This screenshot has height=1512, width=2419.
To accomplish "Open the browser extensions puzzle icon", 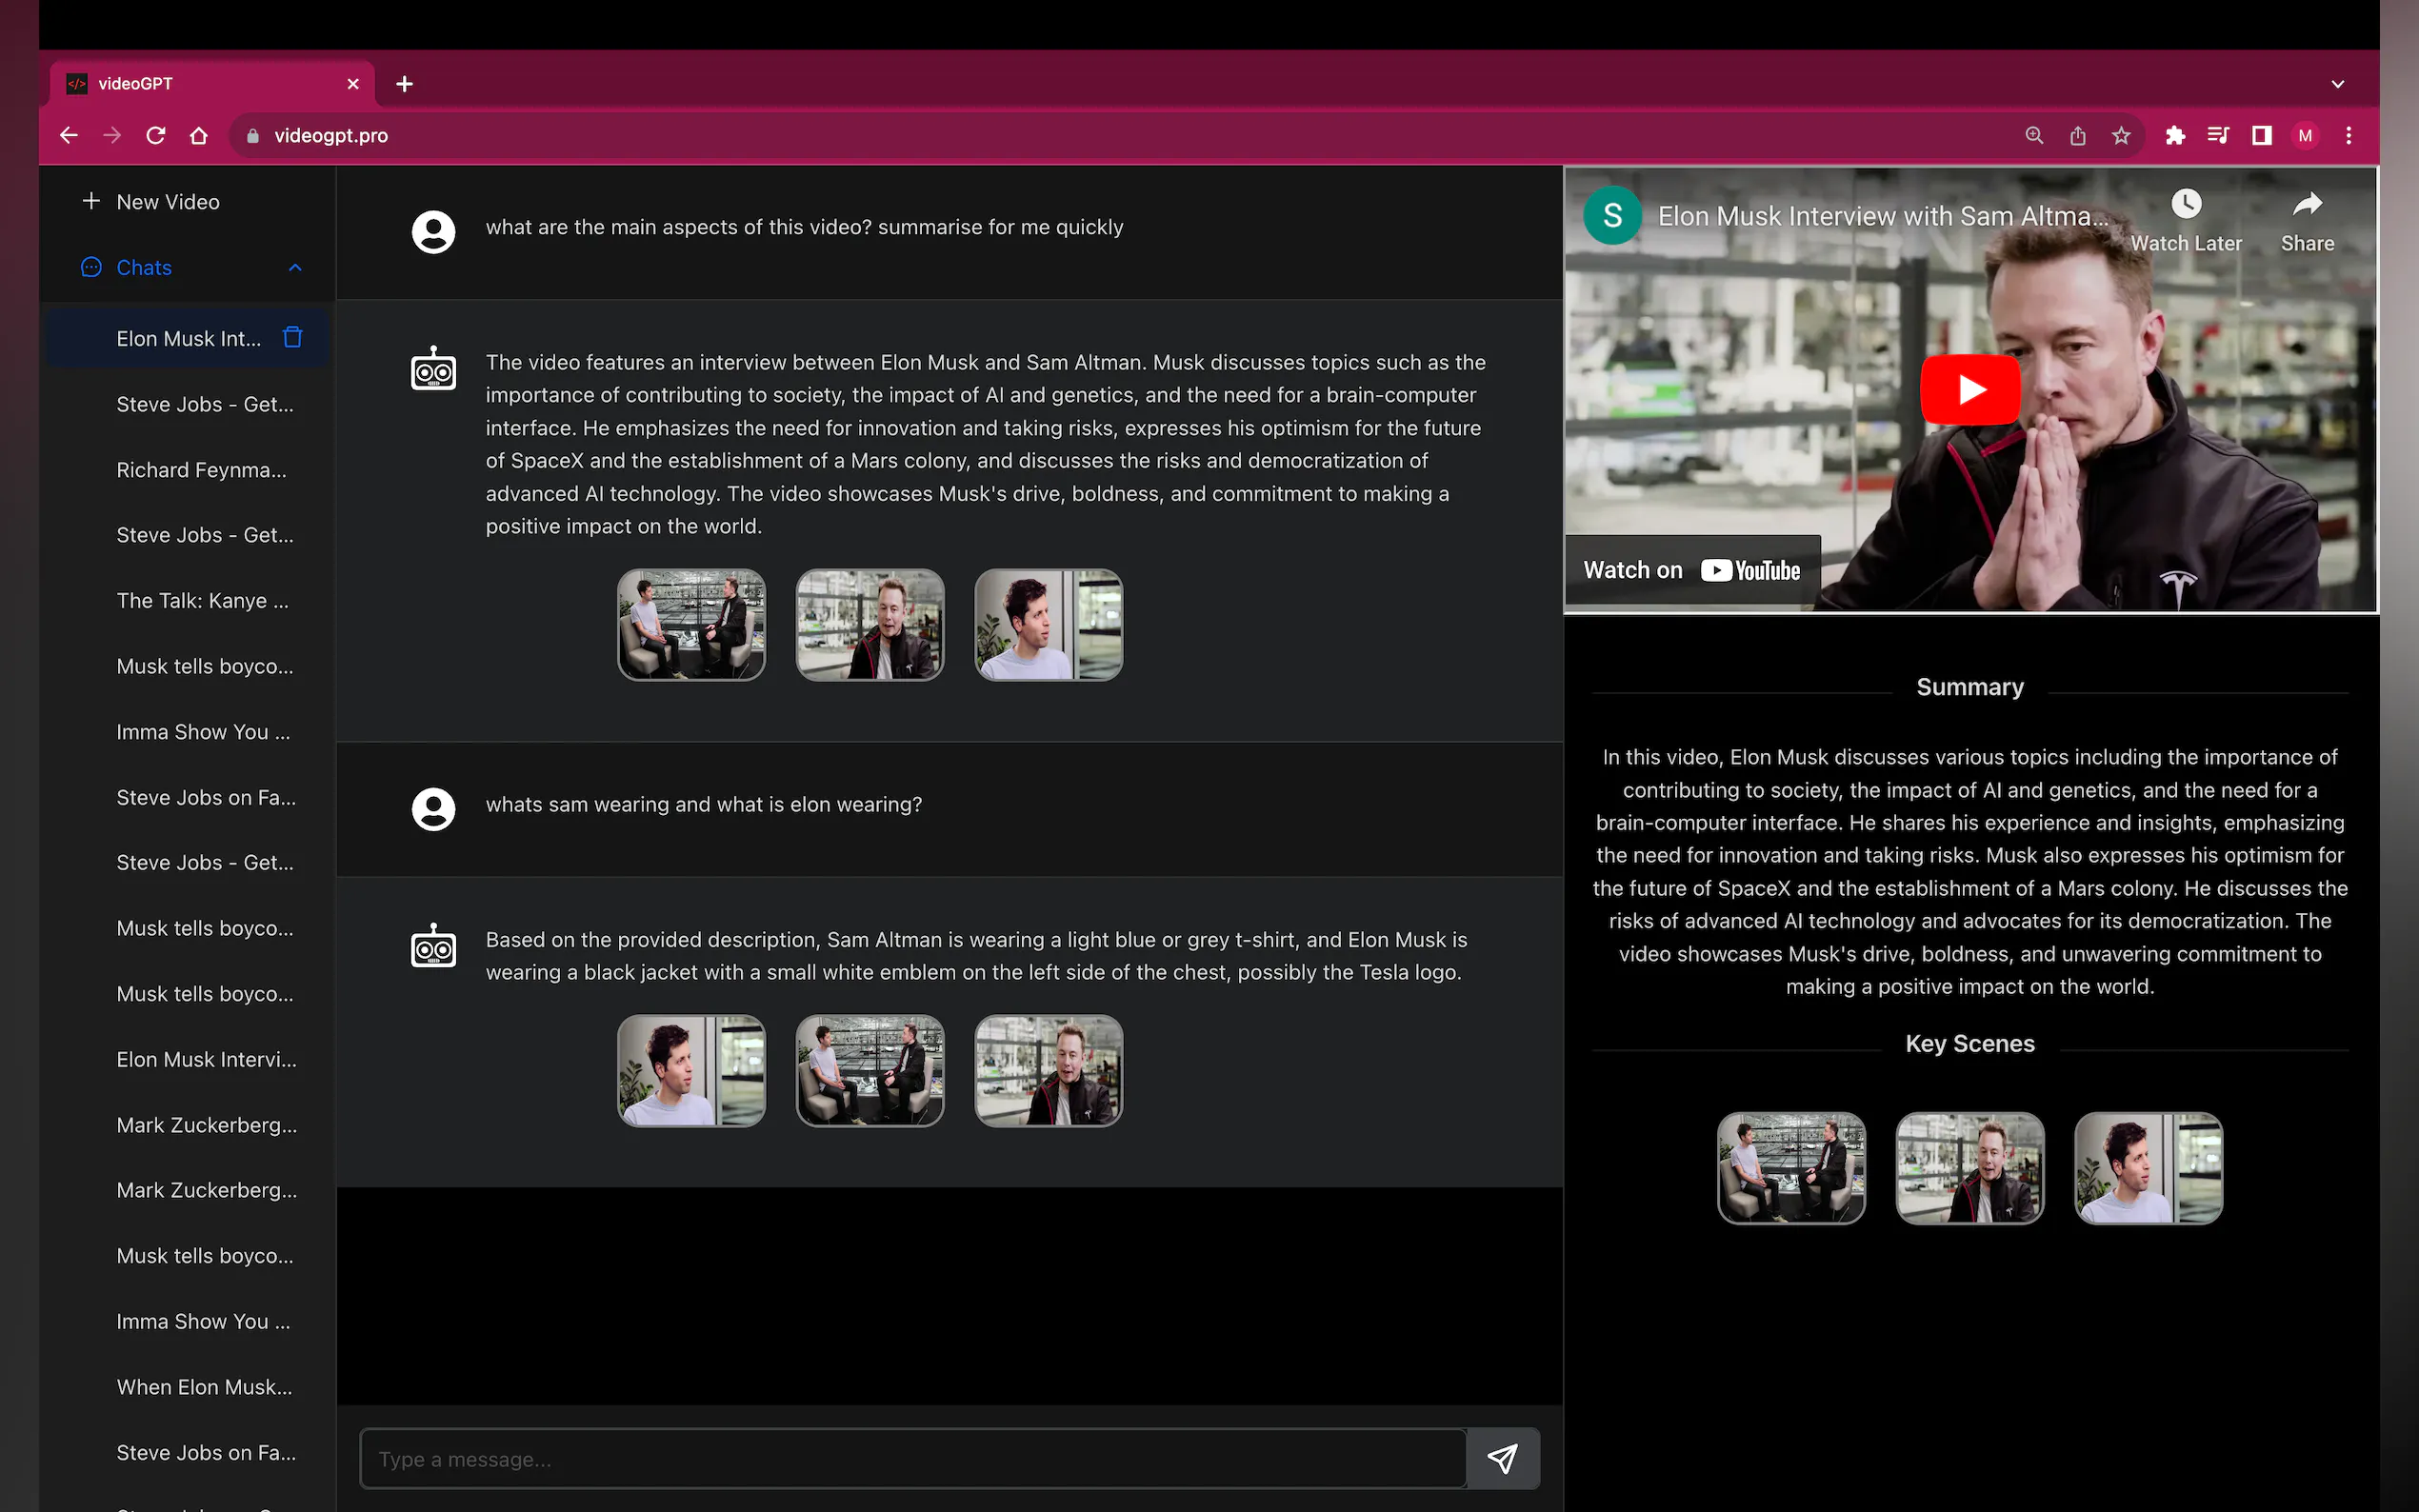I will (2174, 136).
